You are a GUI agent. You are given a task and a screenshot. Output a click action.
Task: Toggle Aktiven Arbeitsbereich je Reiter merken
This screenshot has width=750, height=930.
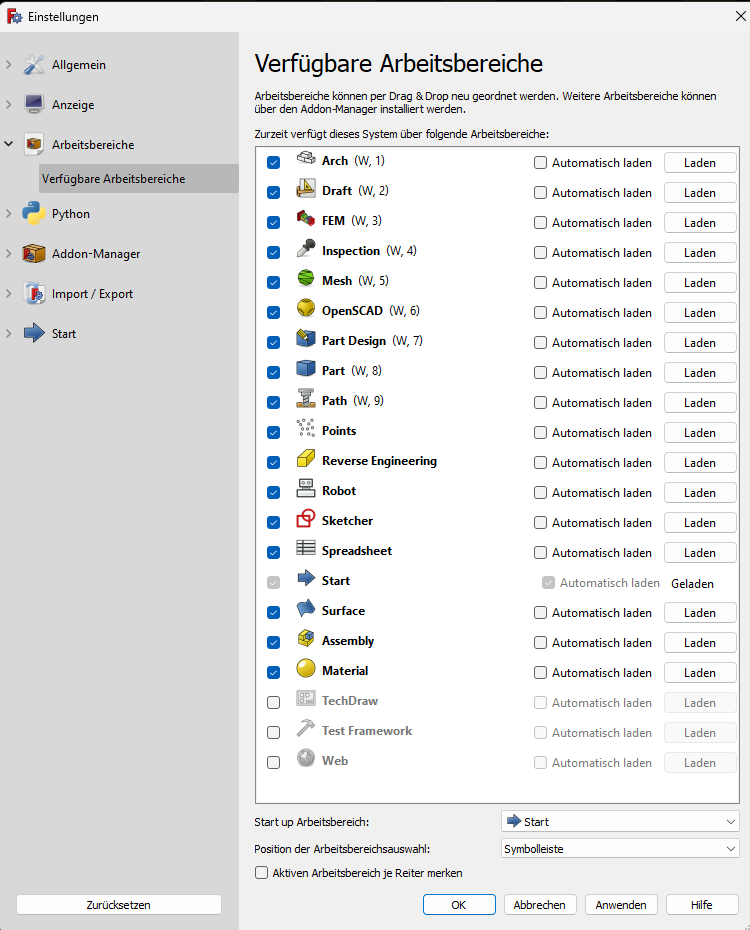(x=263, y=873)
